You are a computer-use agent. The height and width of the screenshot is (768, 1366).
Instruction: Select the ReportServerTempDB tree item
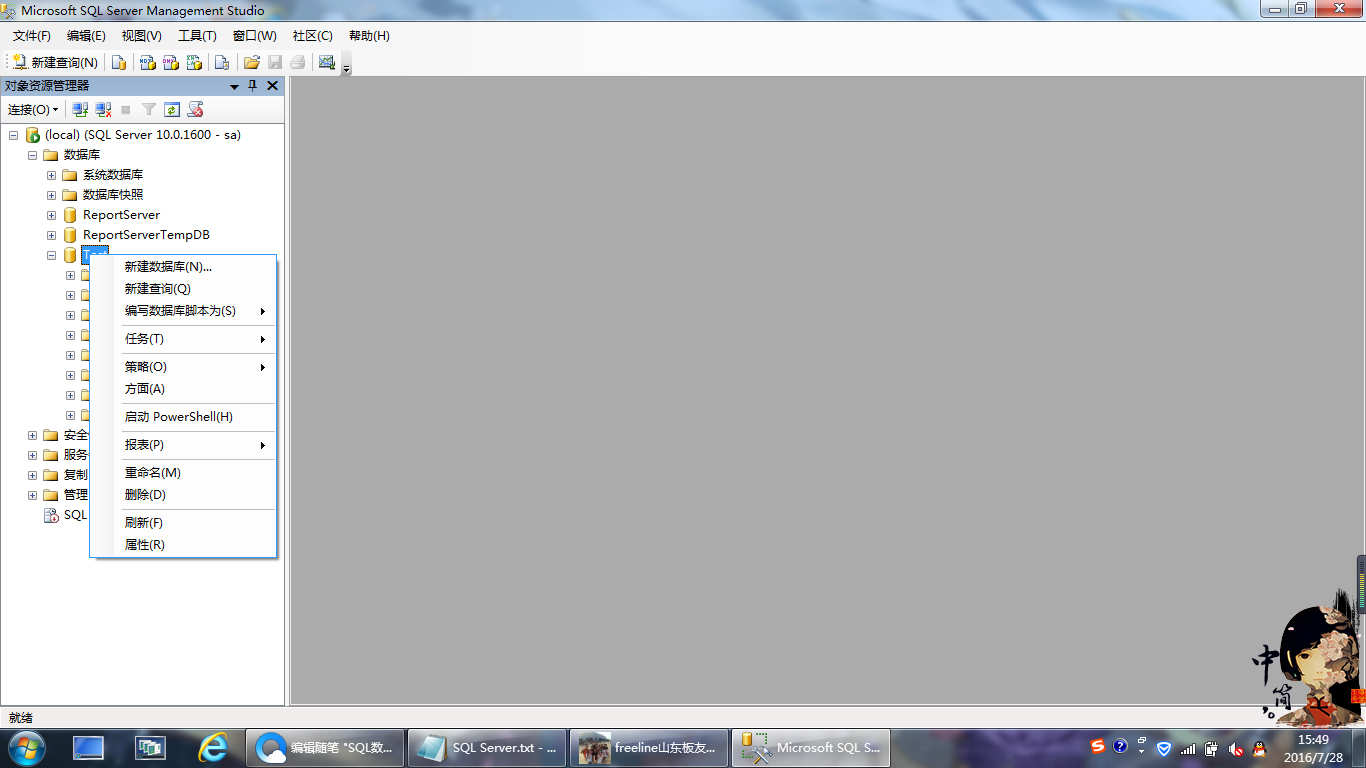pyautogui.click(x=146, y=235)
